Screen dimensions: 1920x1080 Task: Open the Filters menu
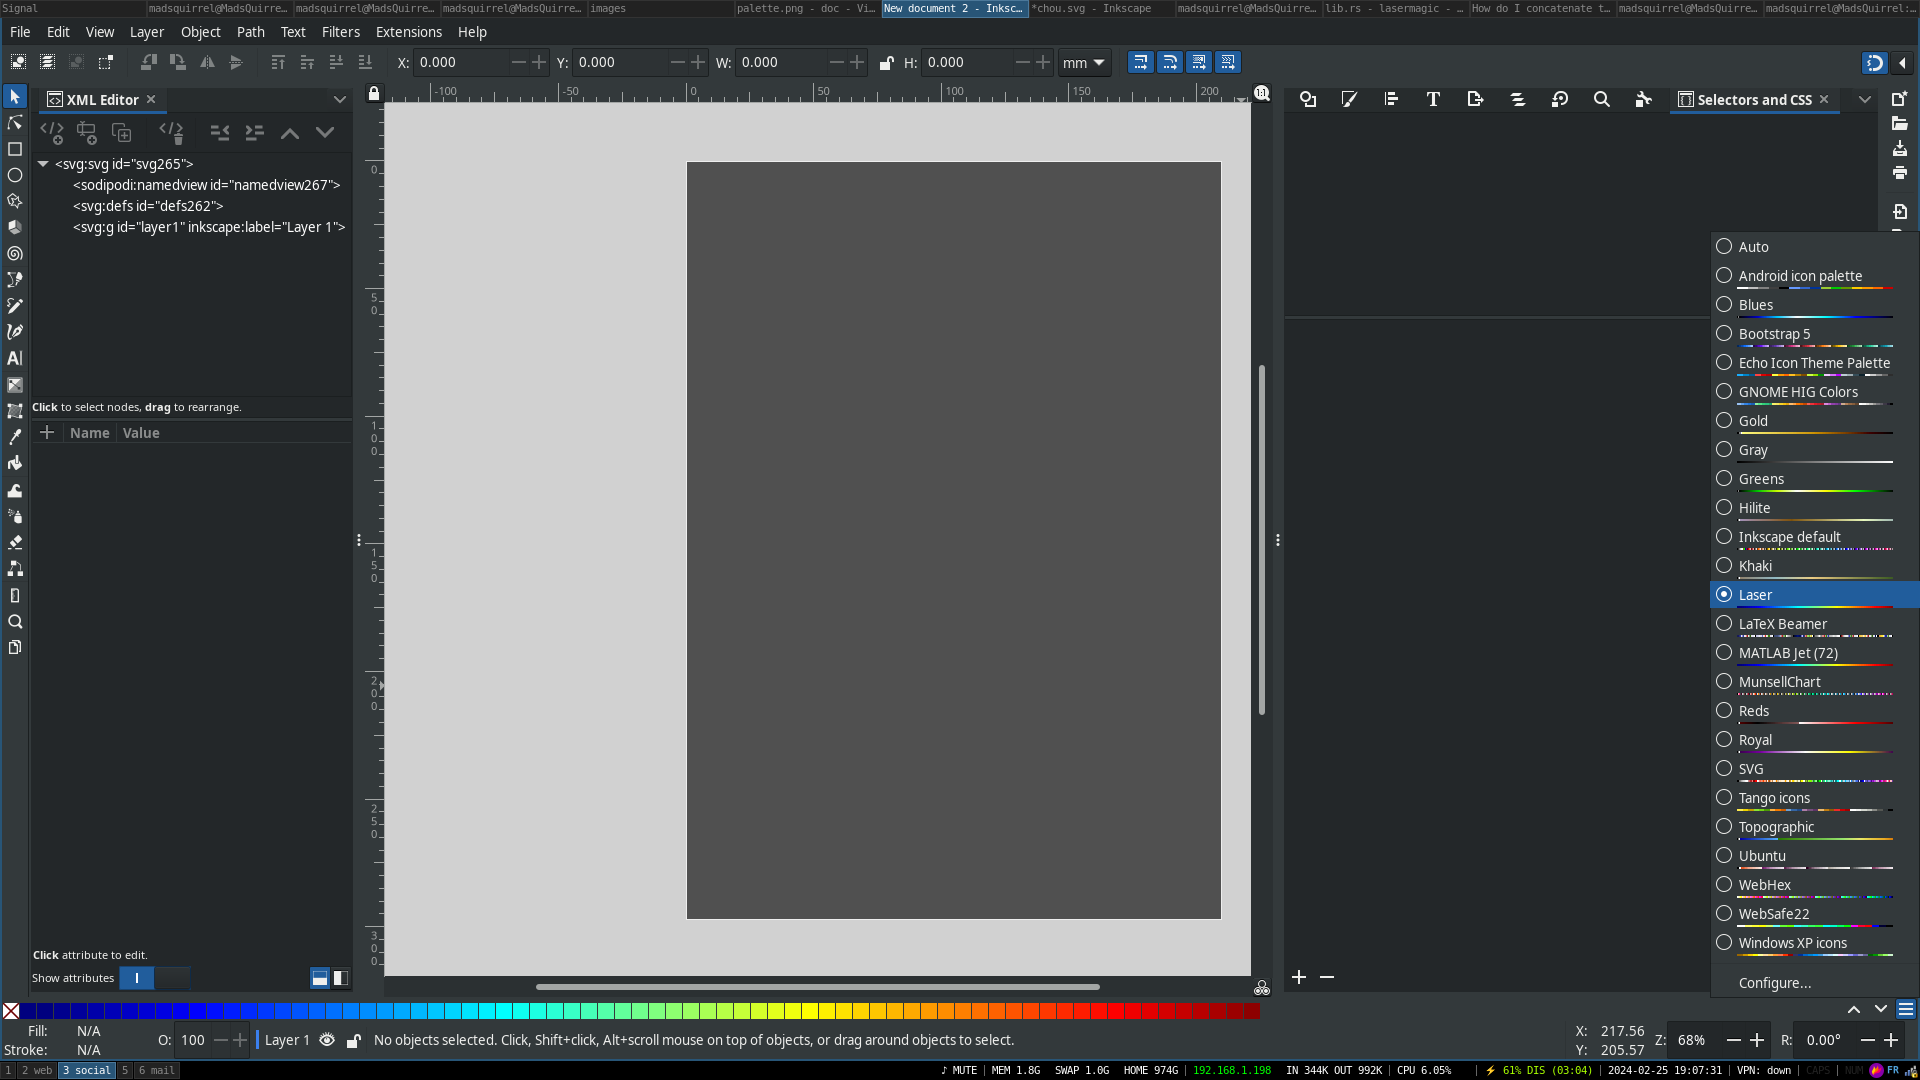coord(341,32)
